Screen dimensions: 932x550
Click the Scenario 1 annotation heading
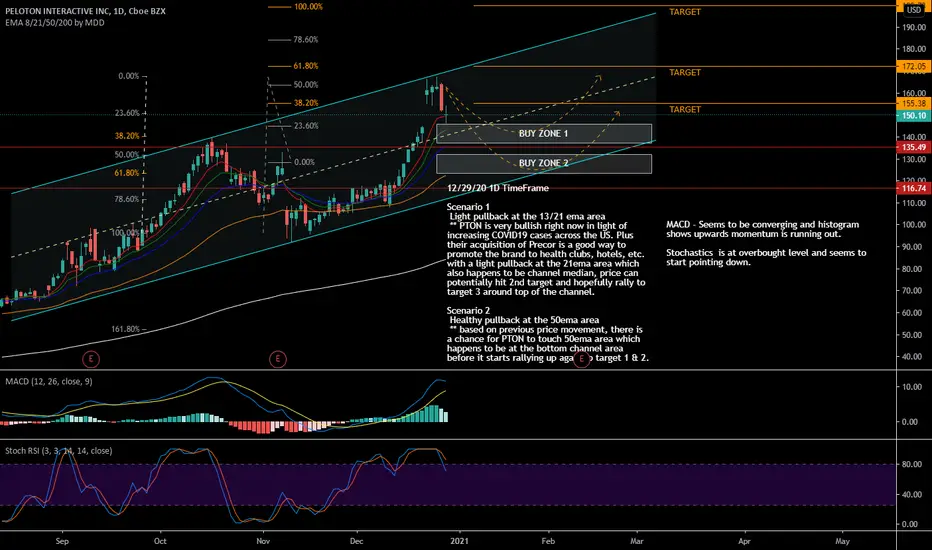(x=468, y=207)
